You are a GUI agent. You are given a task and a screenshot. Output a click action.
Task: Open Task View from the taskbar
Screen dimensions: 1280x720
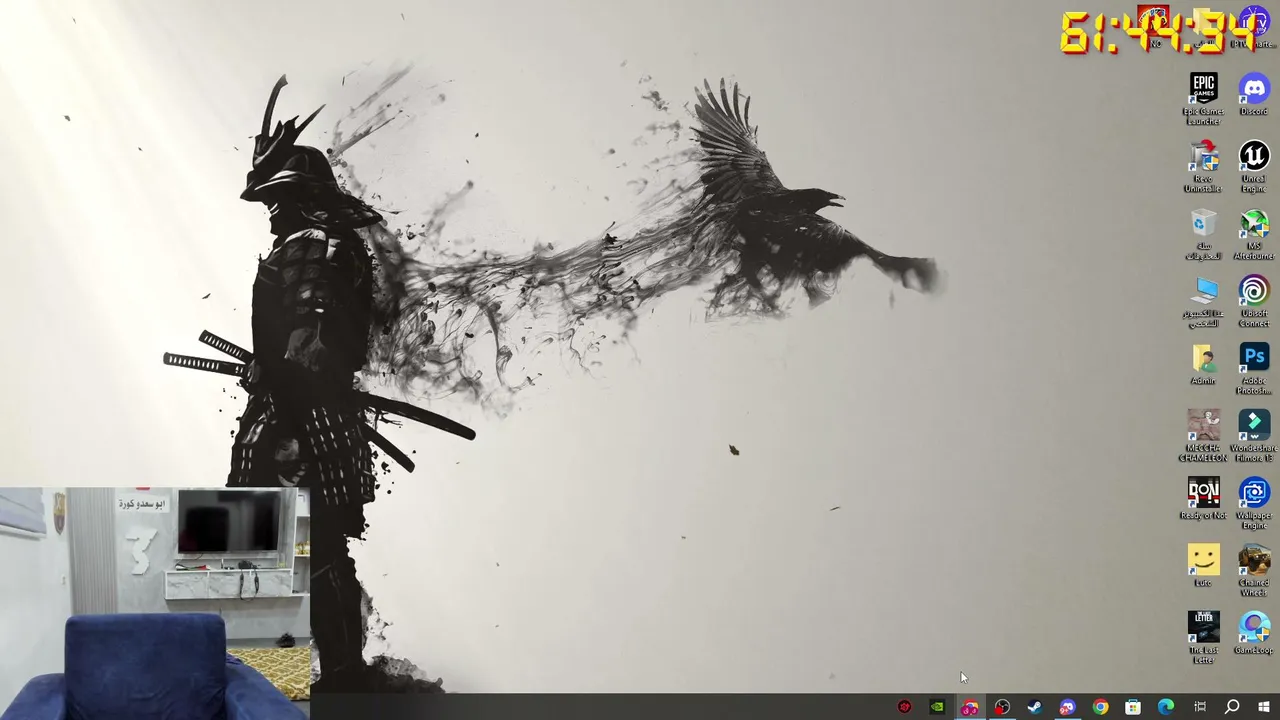(1200, 707)
